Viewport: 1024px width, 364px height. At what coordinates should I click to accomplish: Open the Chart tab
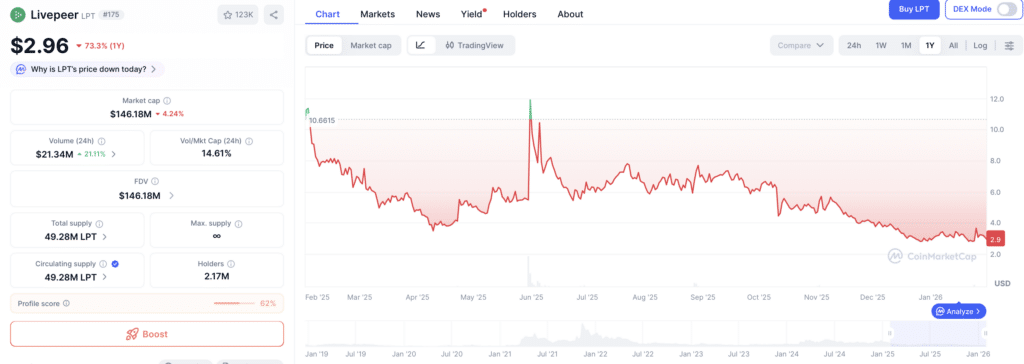(327, 14)
